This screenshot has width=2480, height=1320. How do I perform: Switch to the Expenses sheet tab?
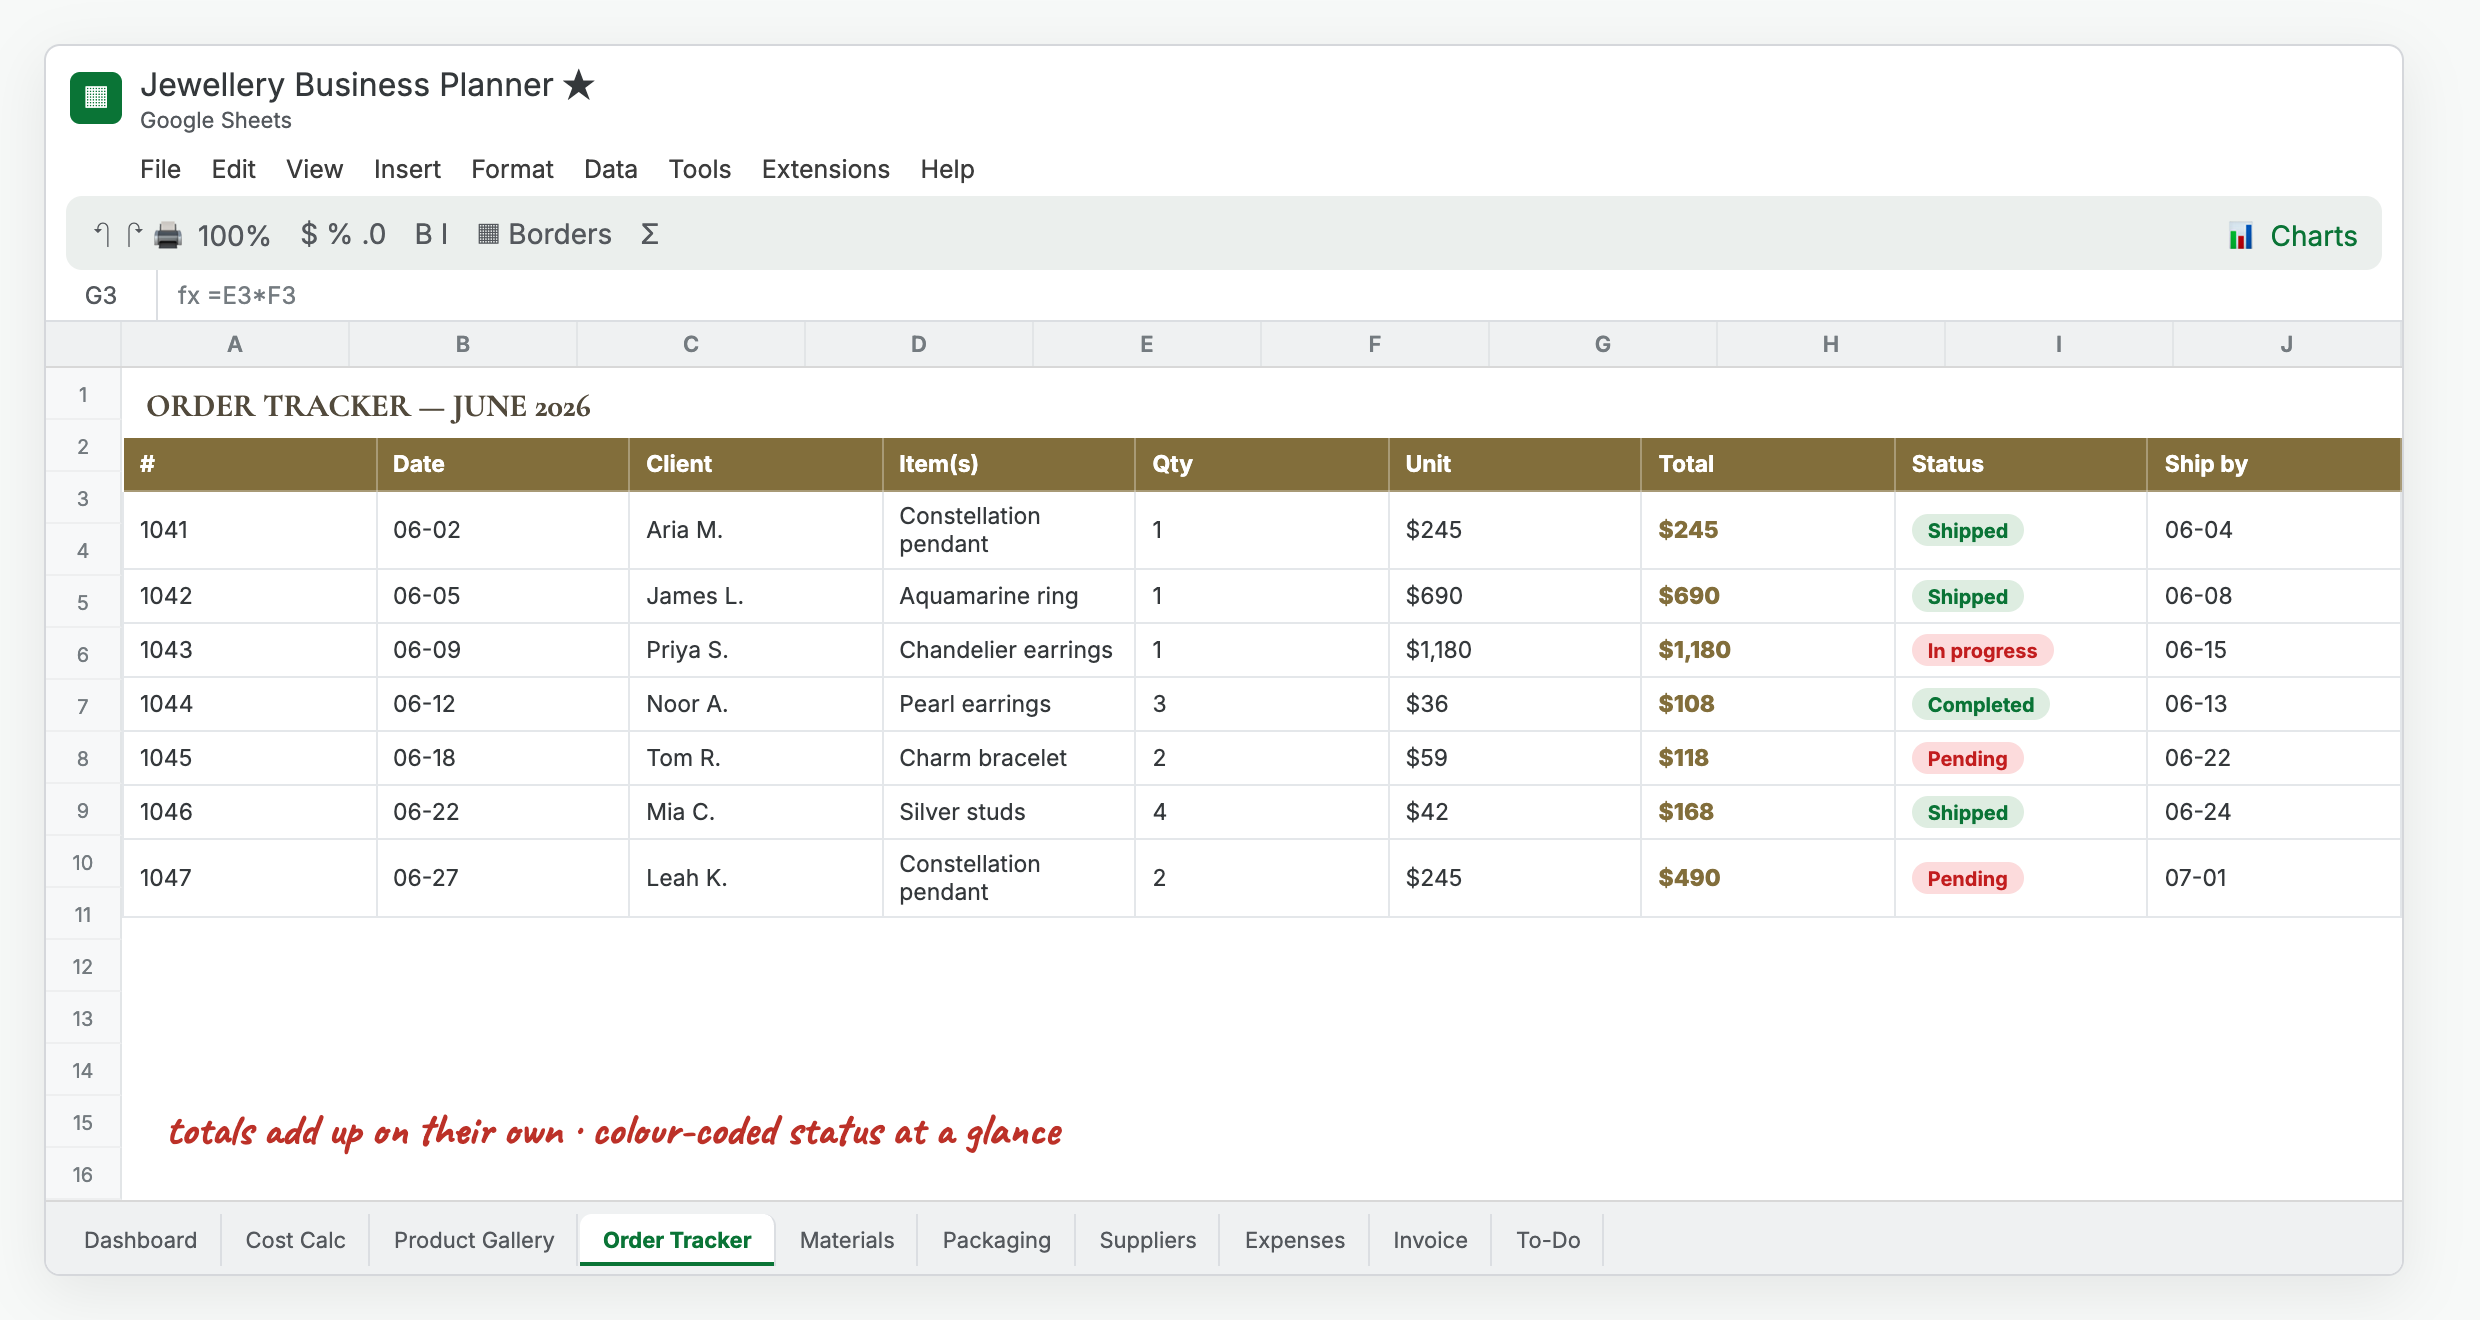(1294, 1240)
